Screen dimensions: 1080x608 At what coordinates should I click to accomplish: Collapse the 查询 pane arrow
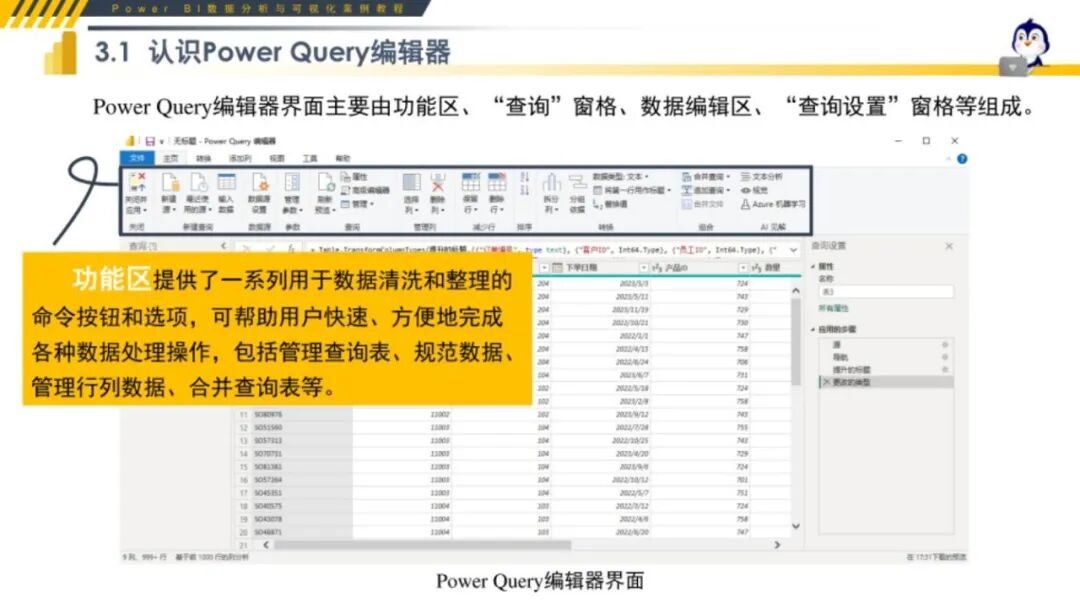[x=223, y=246]
